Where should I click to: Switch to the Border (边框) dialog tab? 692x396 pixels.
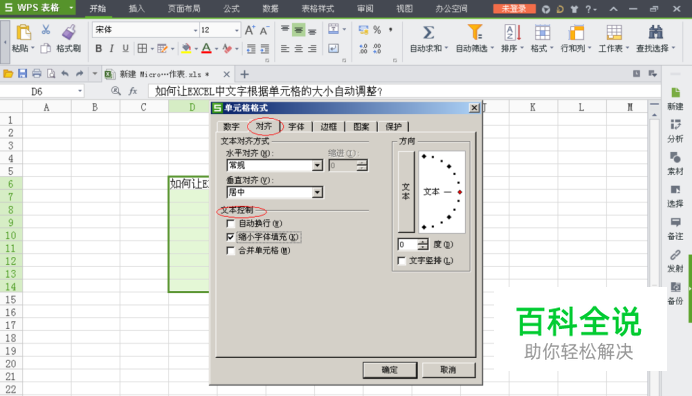pos(328,127)
